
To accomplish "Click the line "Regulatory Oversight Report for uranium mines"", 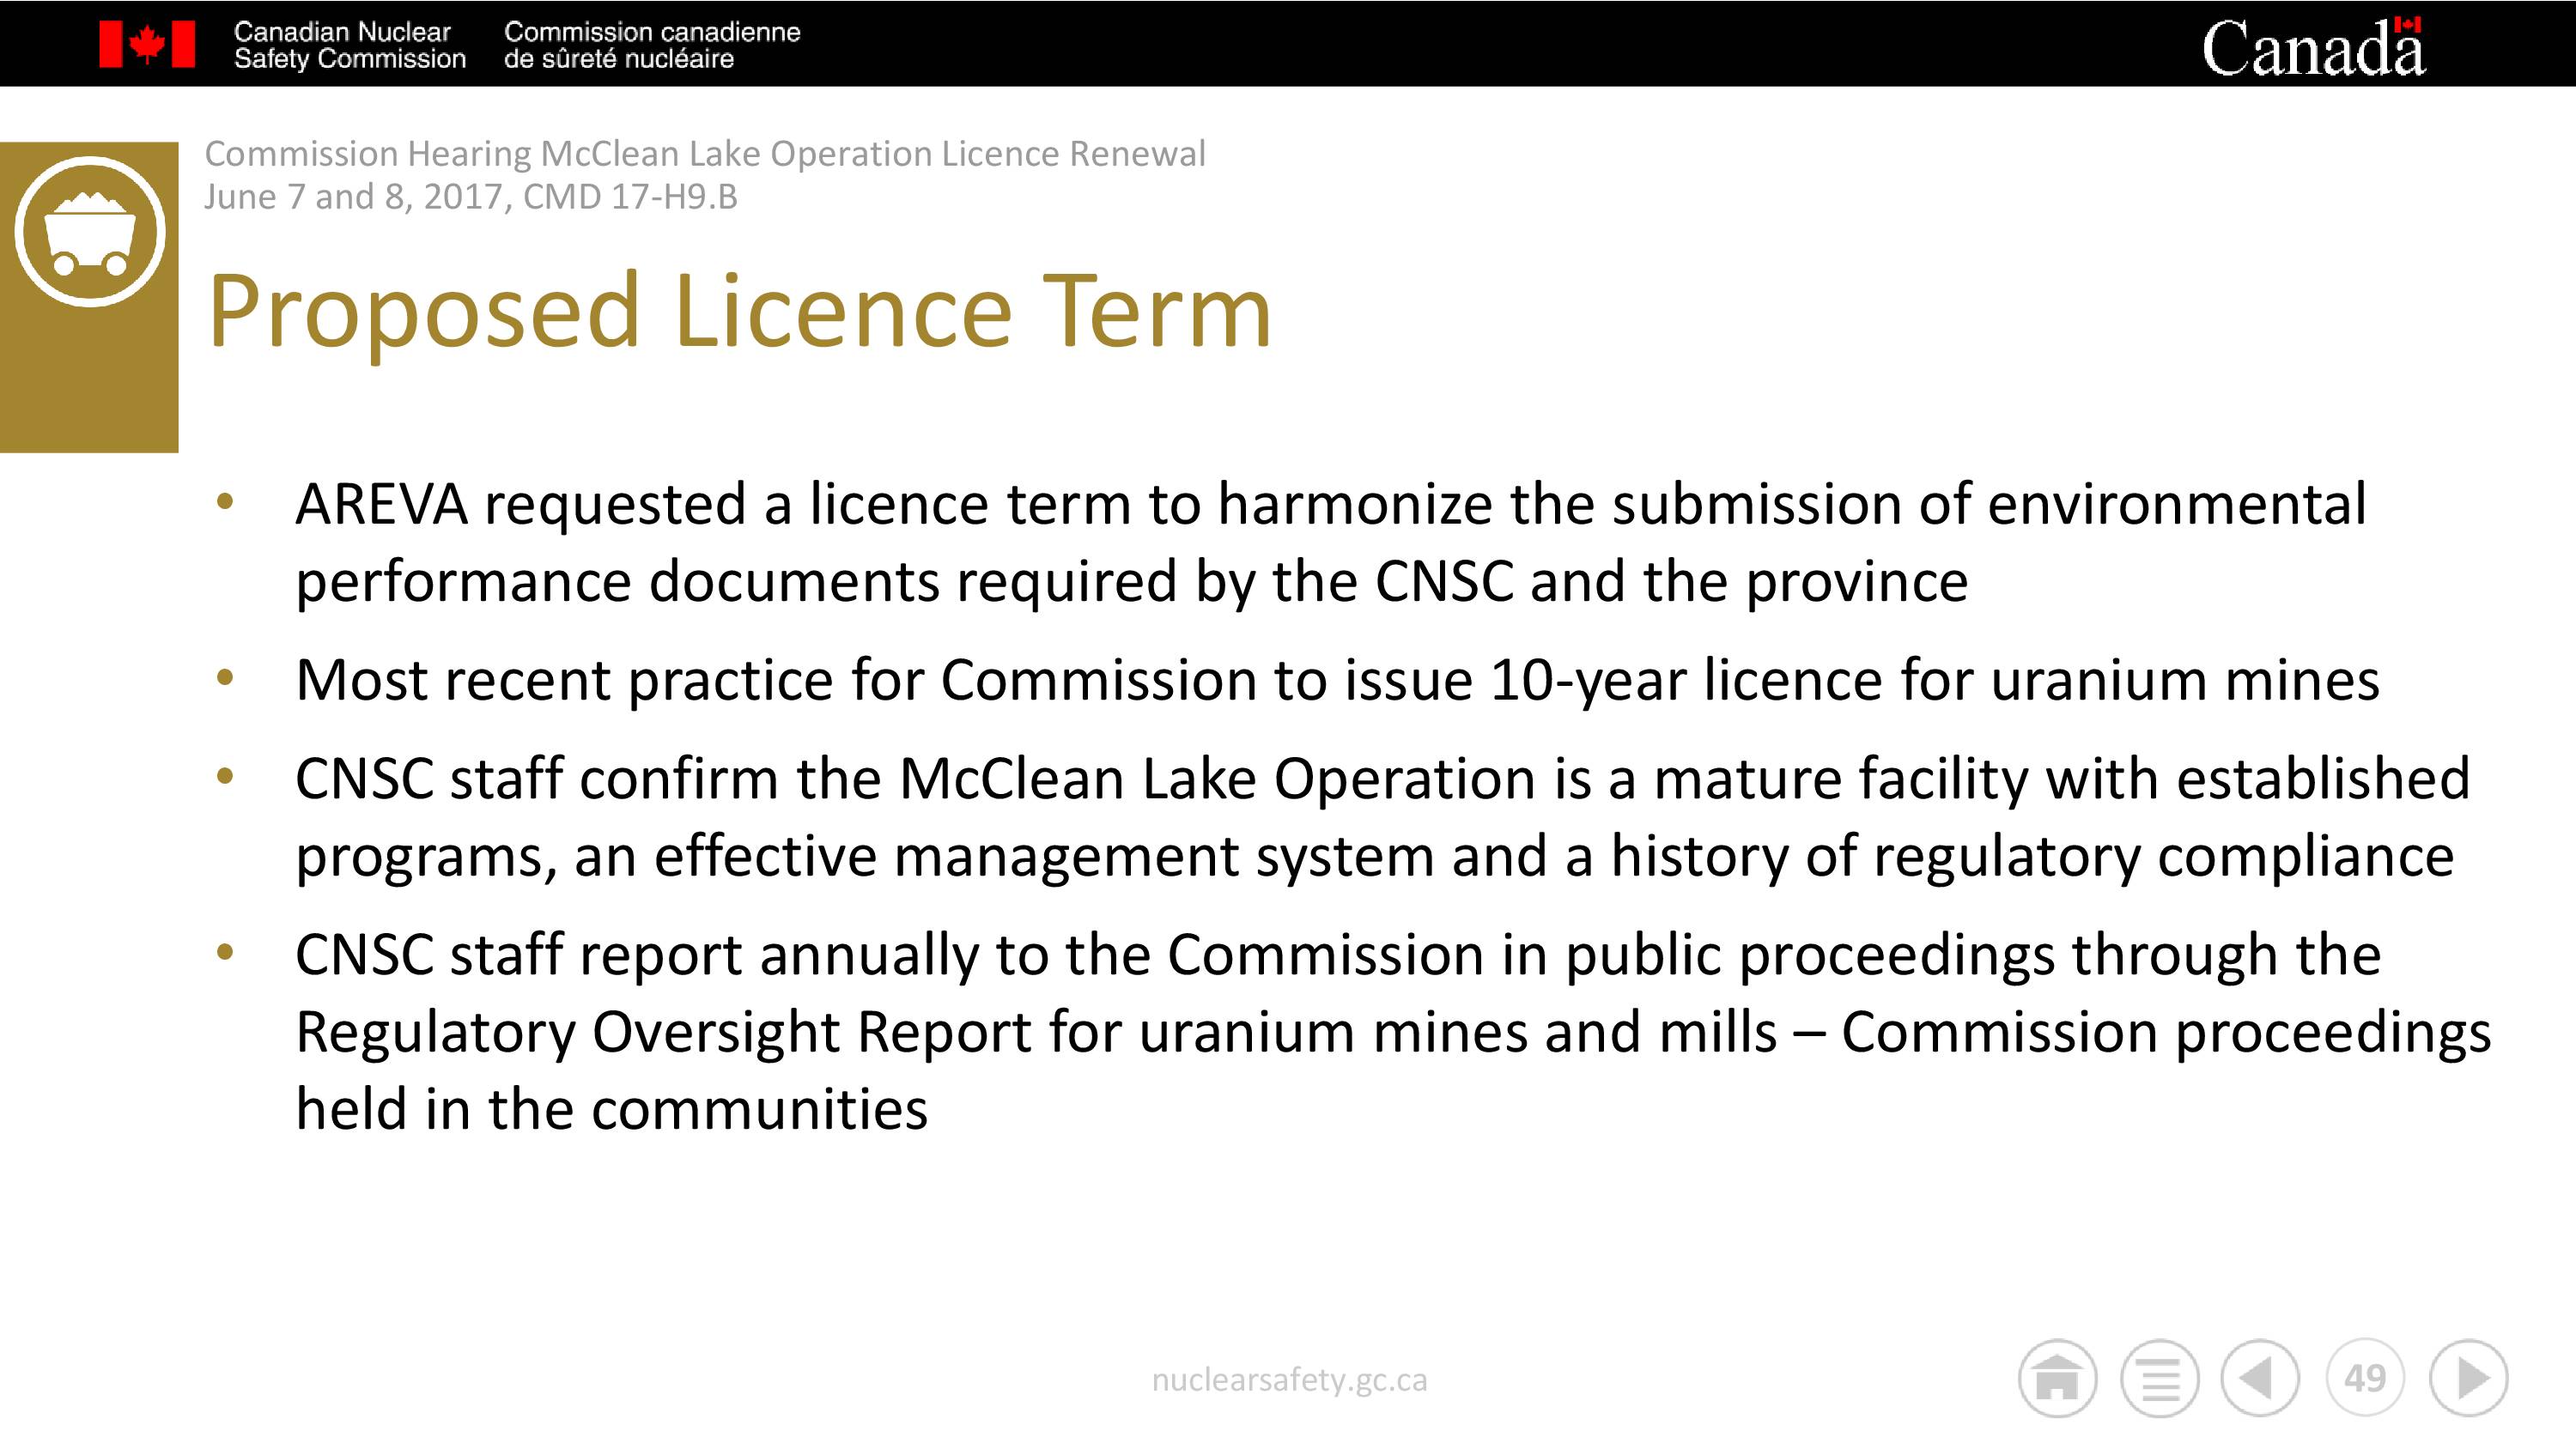I will tap(1393, 1031).
